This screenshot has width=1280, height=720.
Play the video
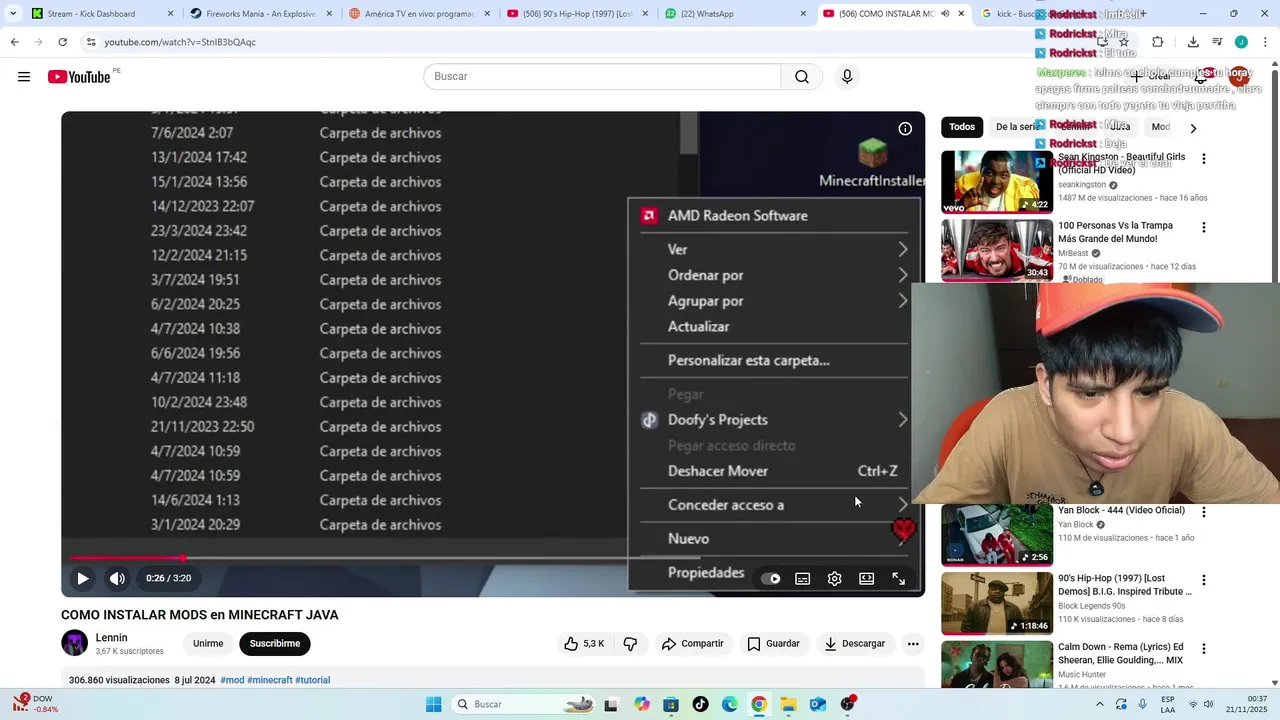83,578
